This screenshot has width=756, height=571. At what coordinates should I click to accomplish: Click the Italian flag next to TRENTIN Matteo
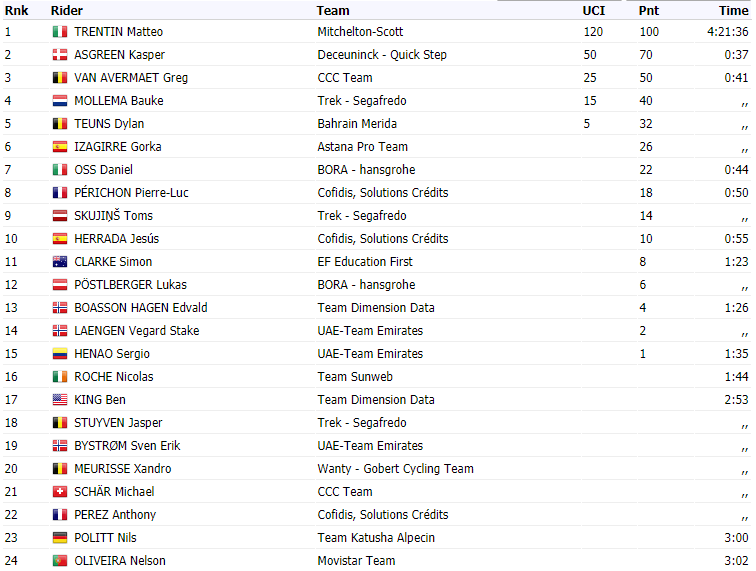point(59,32)
